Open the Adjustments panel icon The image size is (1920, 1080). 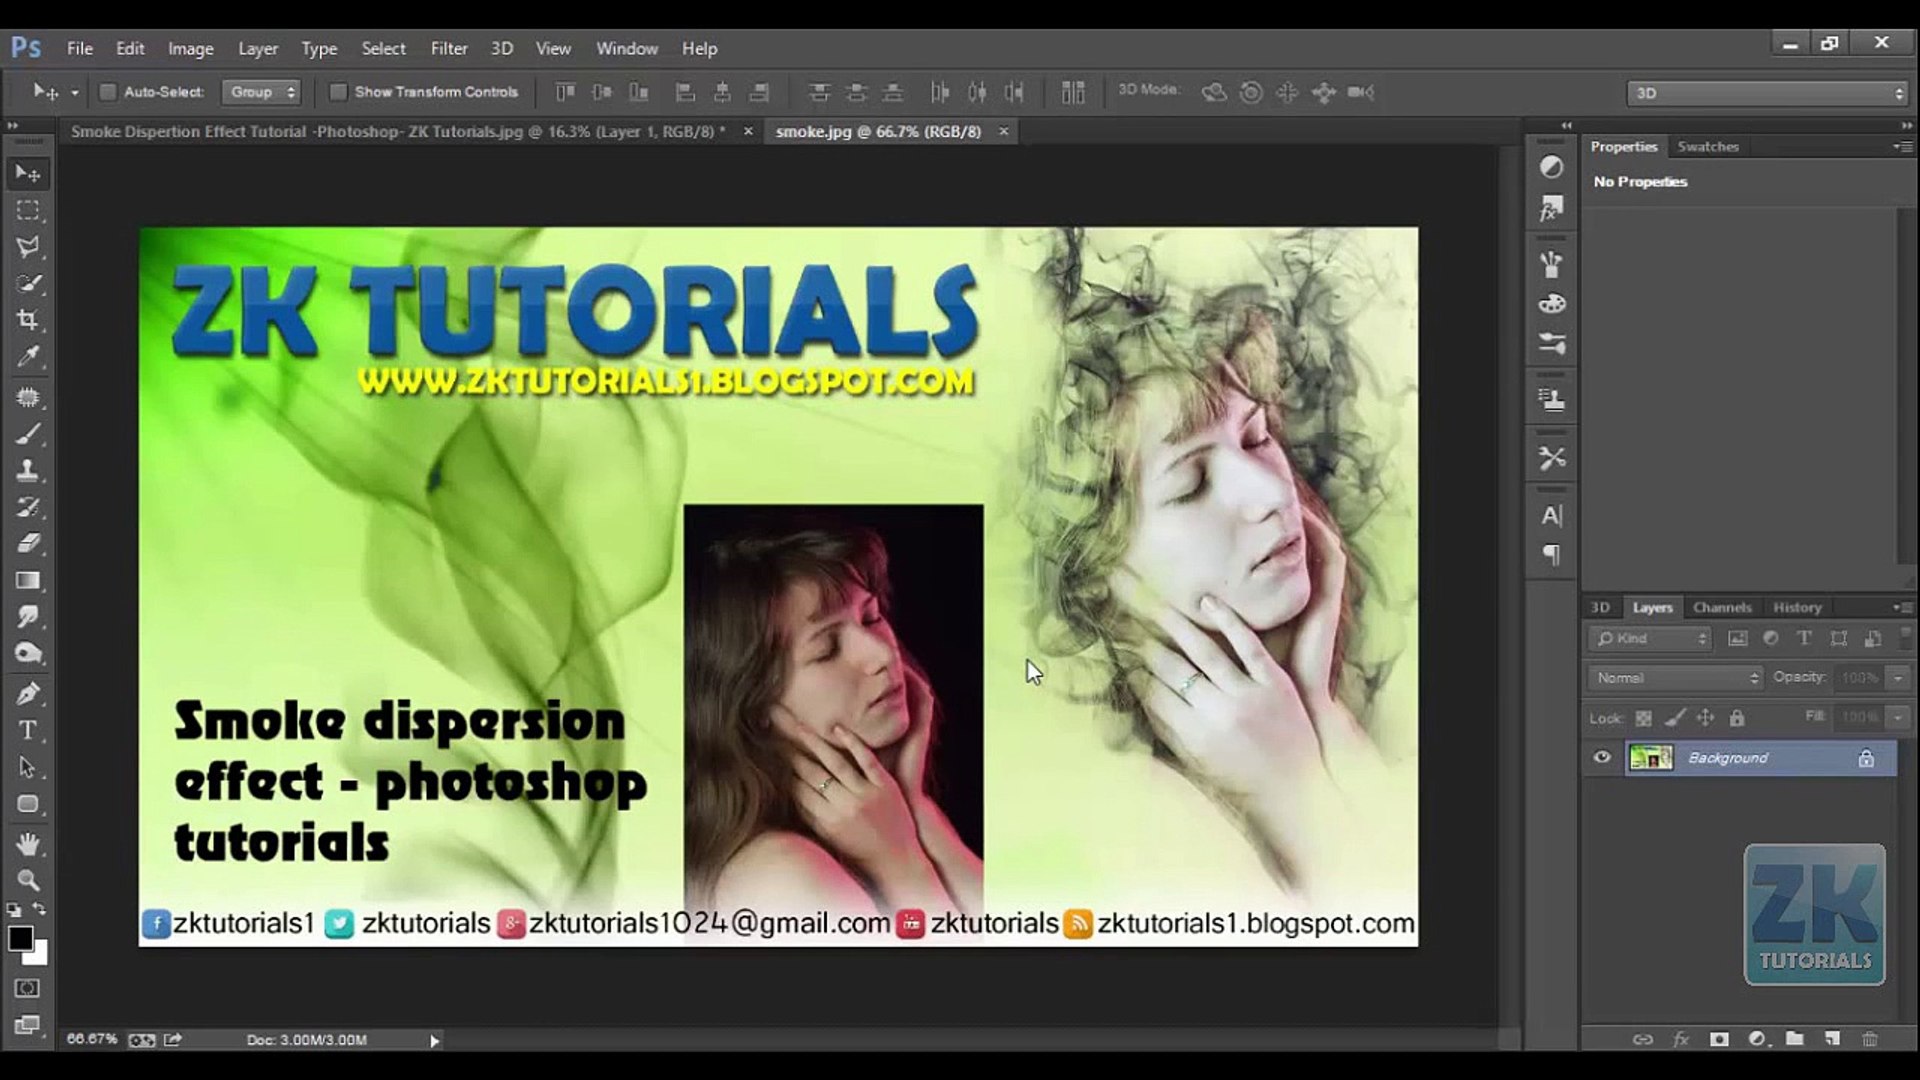click(x=1551, y=167)
